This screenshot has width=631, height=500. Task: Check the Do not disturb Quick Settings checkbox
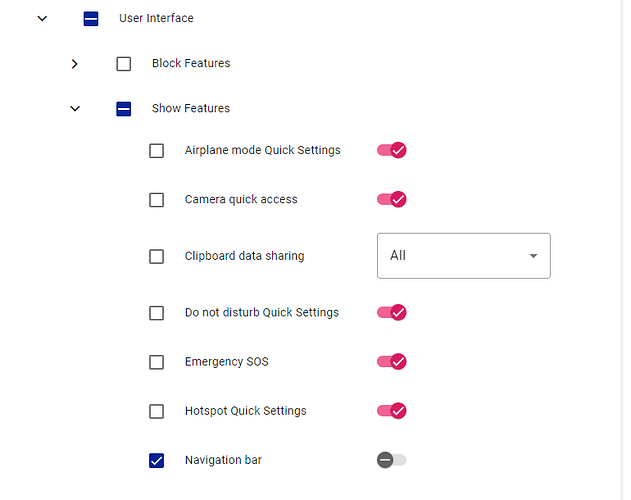(x=157, y=313)
